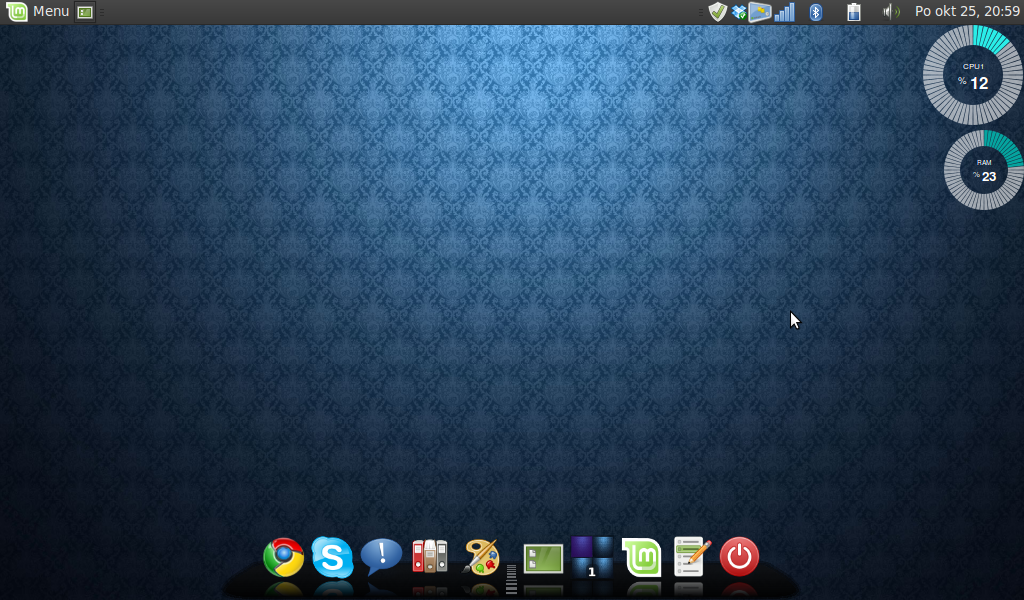Image resolution: width=1024 pixels, height=600 pixels.
Task: Open the clock showing Po okt 25, 20:59
Action: (967, 11)
